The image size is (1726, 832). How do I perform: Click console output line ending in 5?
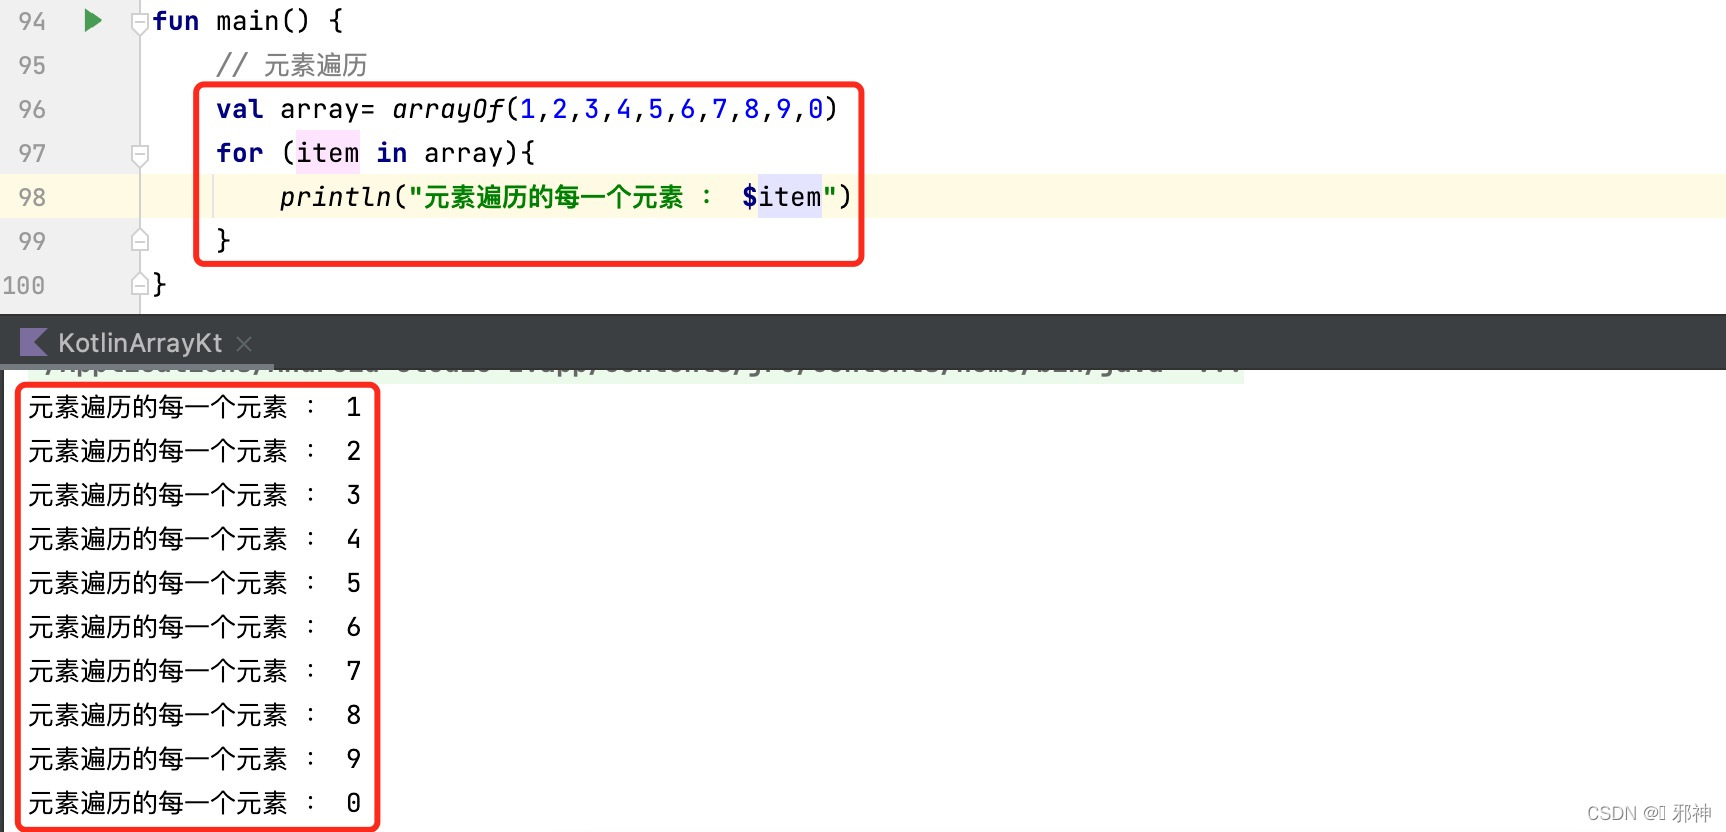(x=195, y=583)
